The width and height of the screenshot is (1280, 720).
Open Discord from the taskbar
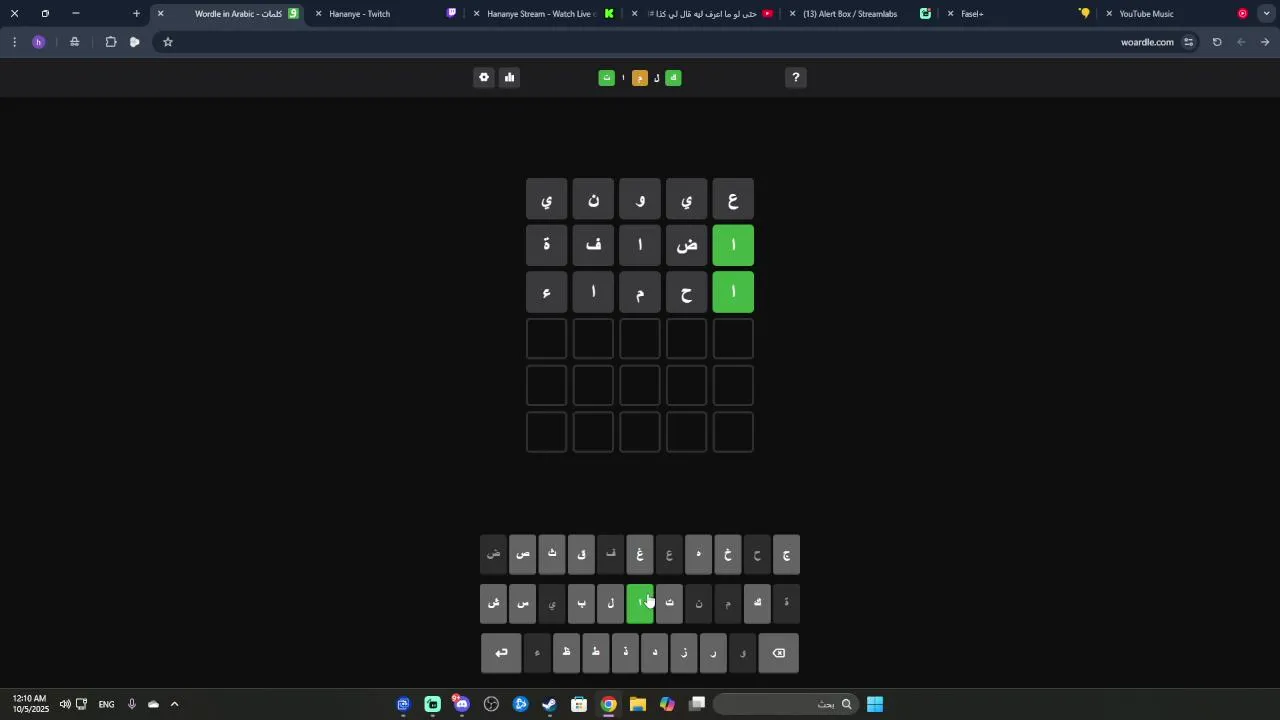(x=462, y=704)
